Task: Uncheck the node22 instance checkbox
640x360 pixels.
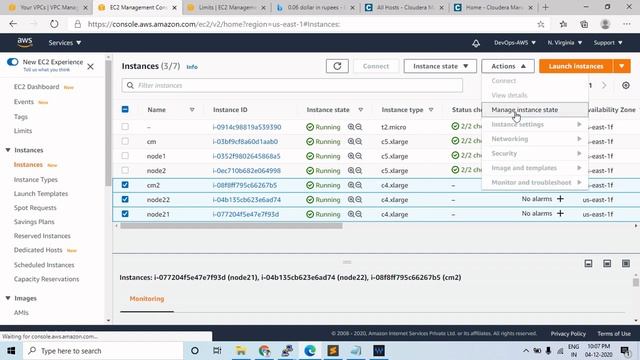Action: click(x=125, y=199)
